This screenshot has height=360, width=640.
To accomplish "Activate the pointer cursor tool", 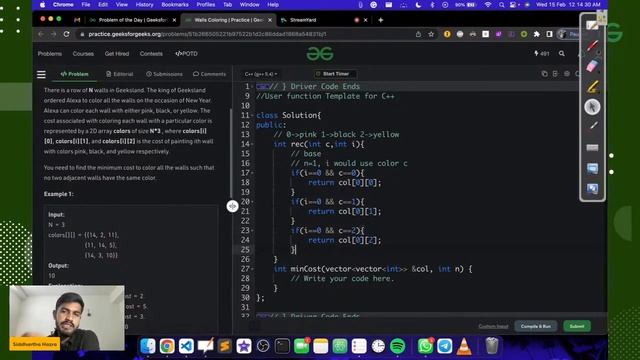I will (x=592, y=107).
